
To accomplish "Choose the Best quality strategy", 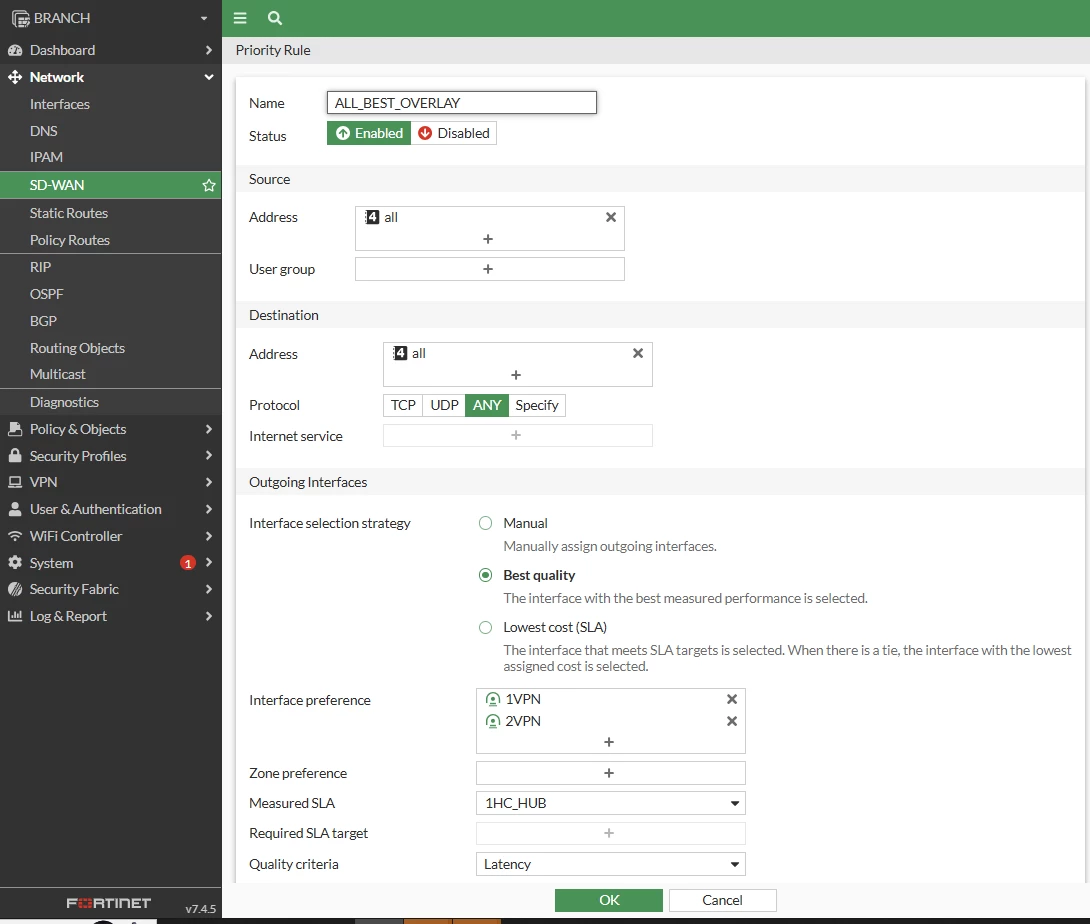I will point(485,575).
